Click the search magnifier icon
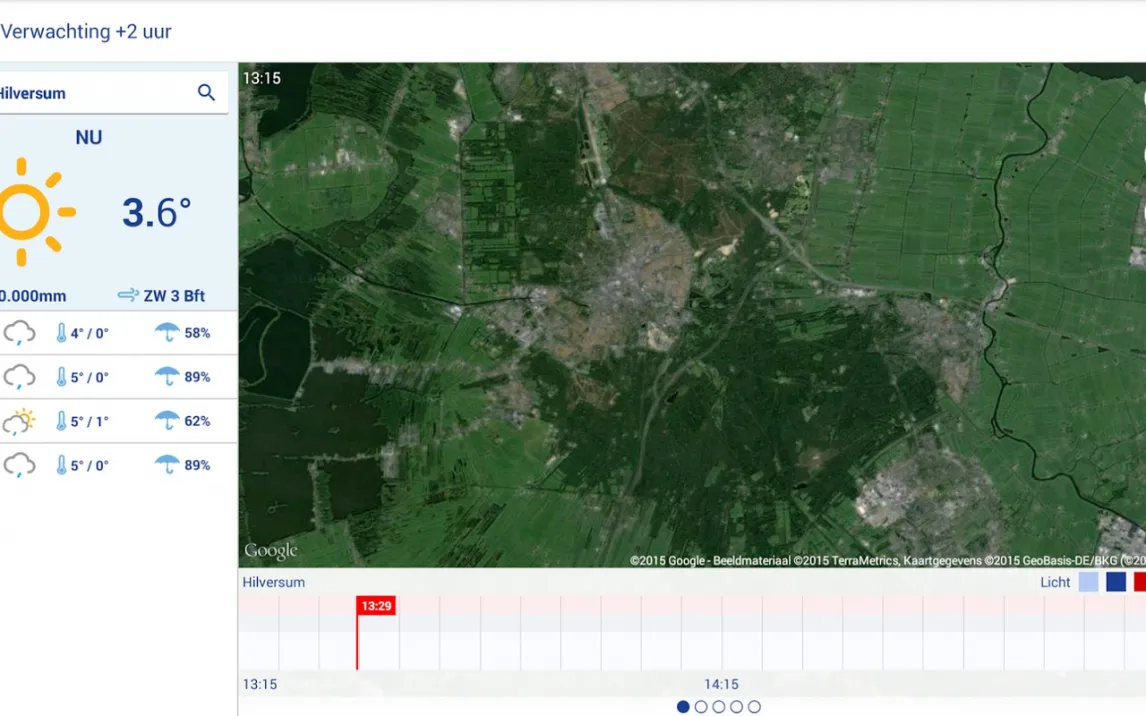1146x716 pixels. pos(206,93)
